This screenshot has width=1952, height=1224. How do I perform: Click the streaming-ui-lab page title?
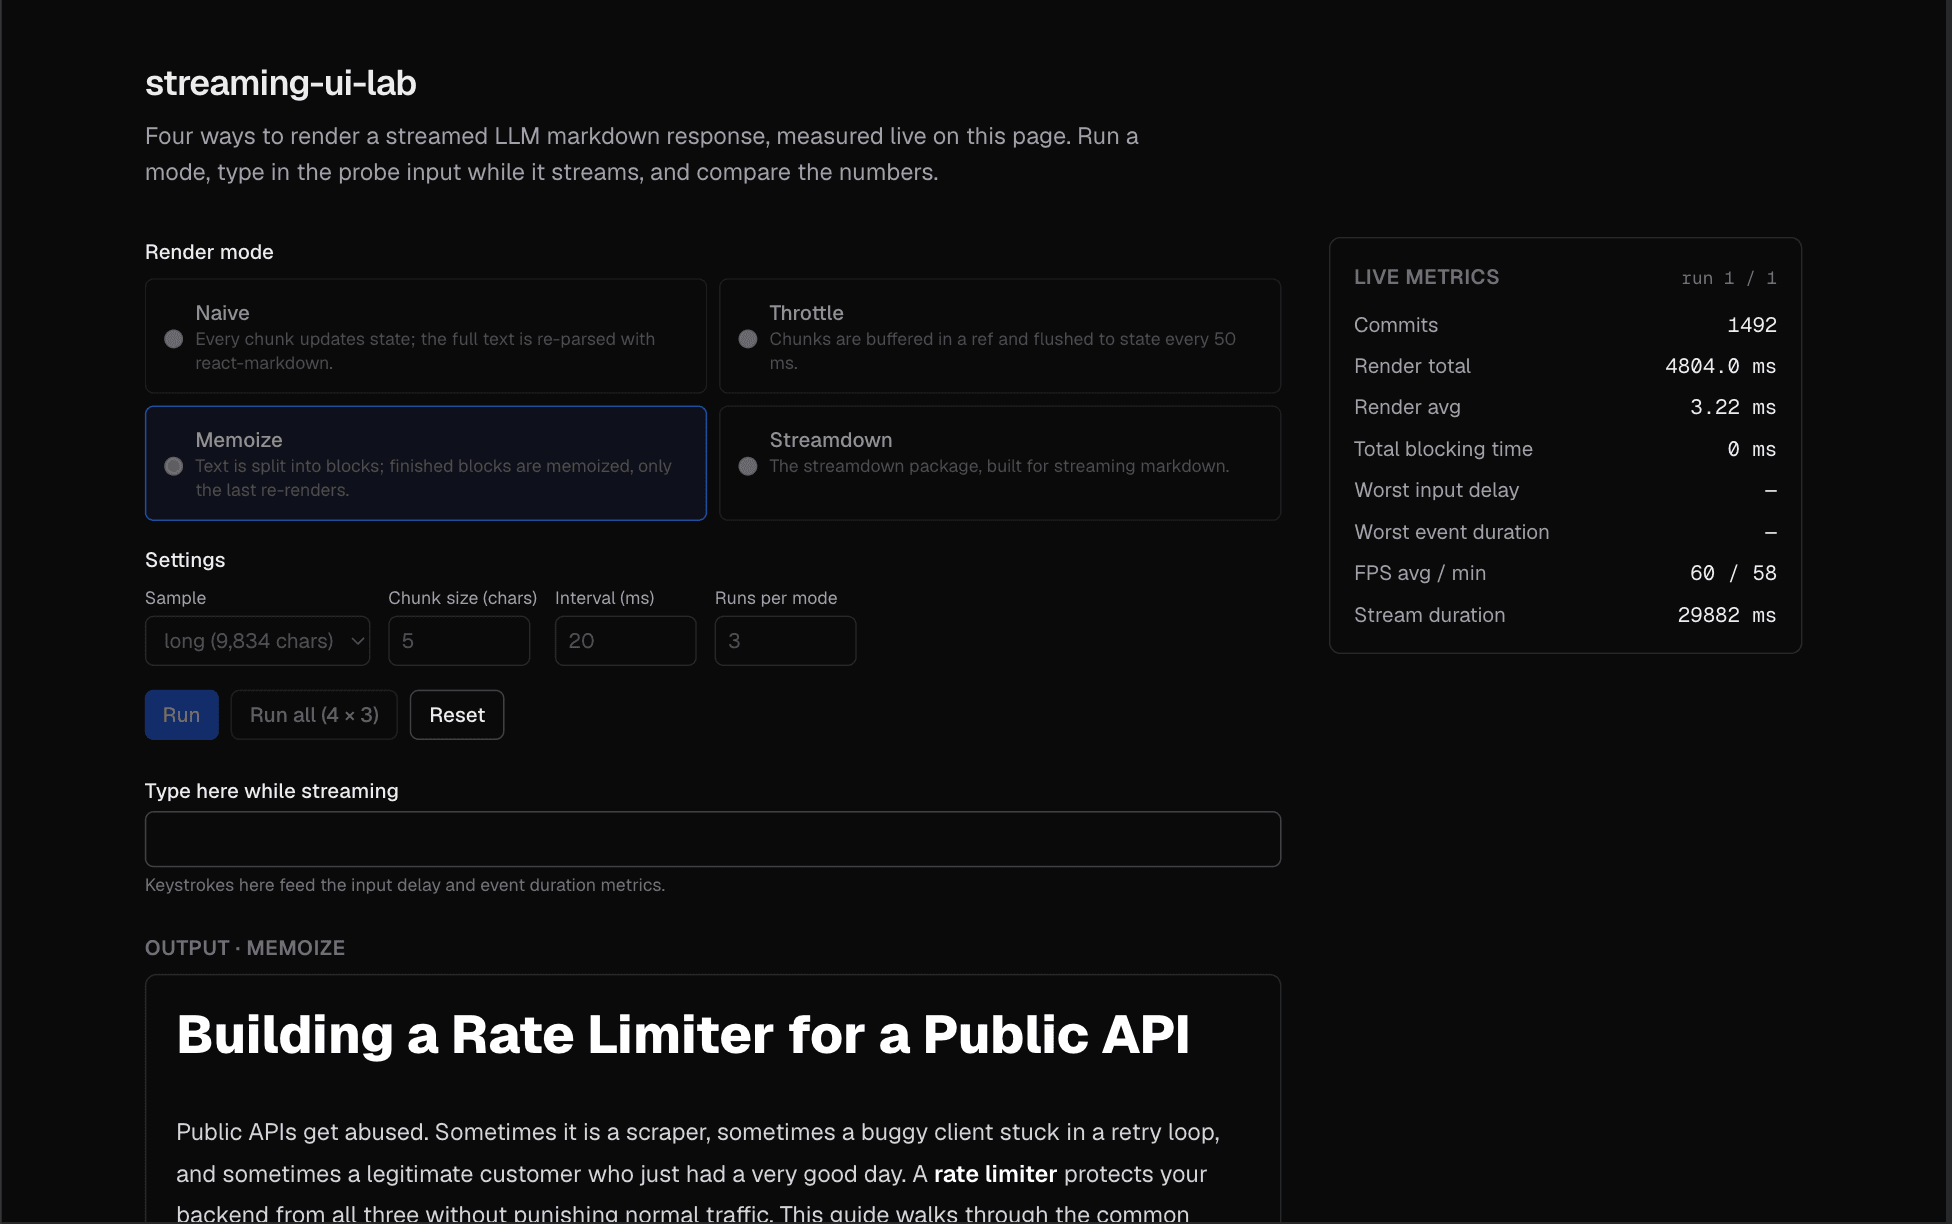(x=281, y=83)
